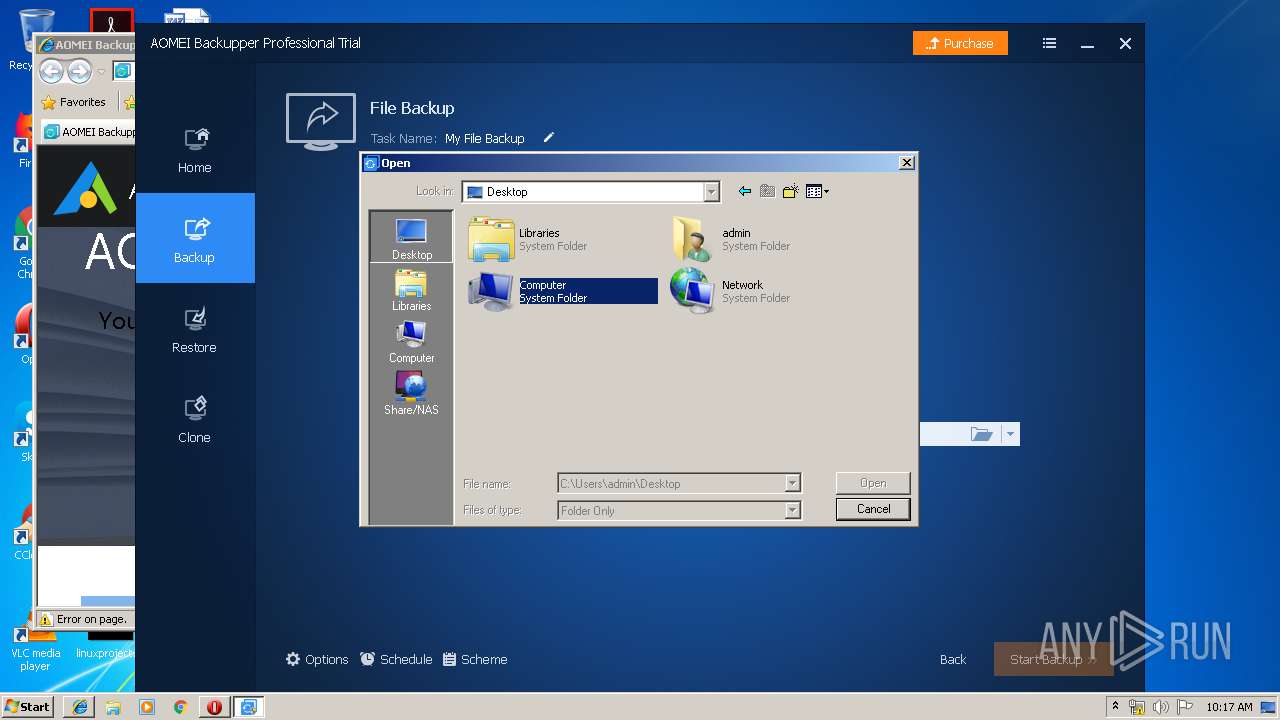
Task: Open the Windows Start menu
Action: pyautogui.click(x=28, y=706)
